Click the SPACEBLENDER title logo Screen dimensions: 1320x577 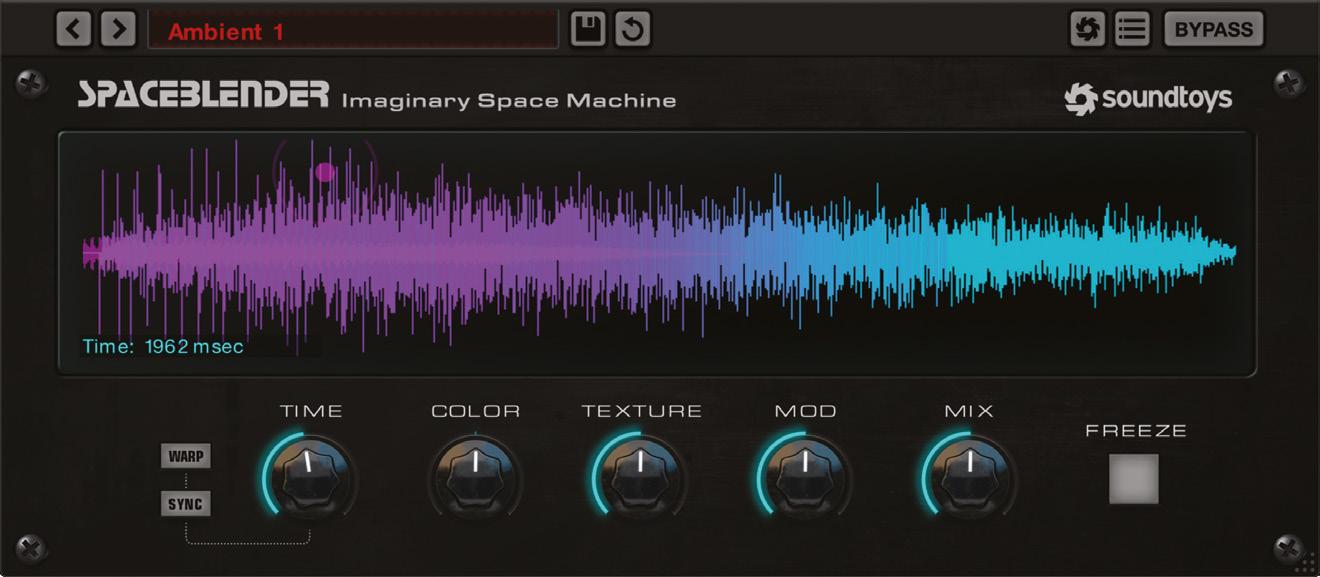203,95
